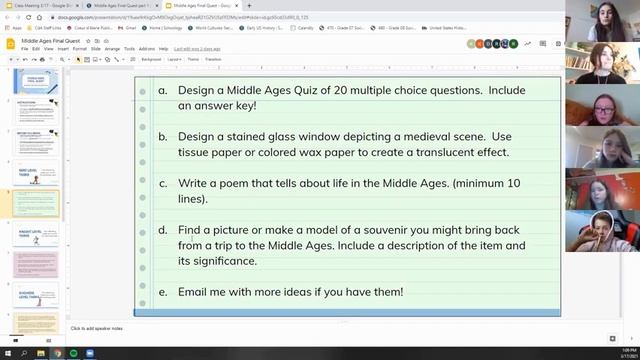Image resolution: width=640 pixels, height=360 pixels.
Task: Click the Insert image icon
Action: 95,60
